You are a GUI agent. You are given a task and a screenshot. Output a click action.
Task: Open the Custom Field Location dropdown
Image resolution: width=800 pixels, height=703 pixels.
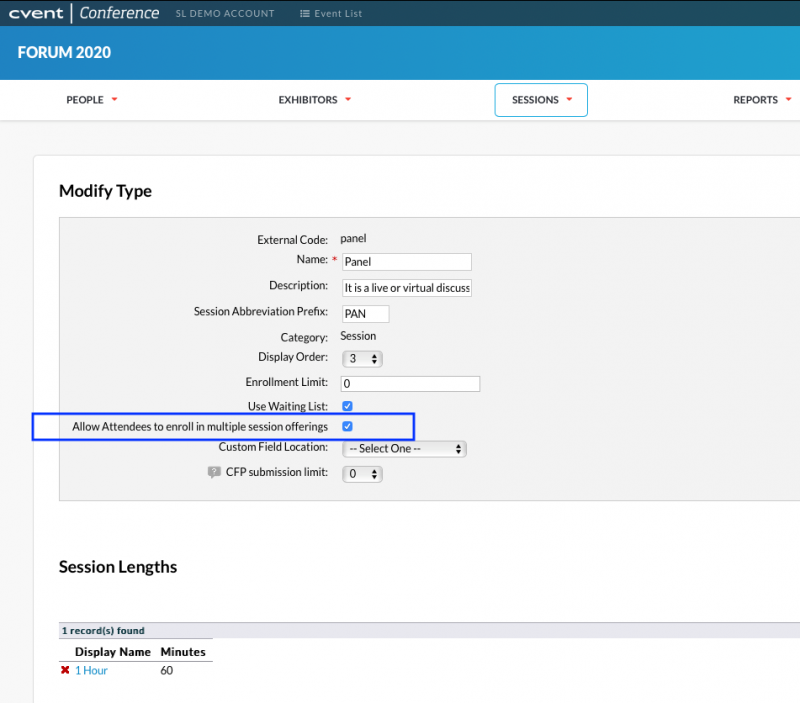404,449
